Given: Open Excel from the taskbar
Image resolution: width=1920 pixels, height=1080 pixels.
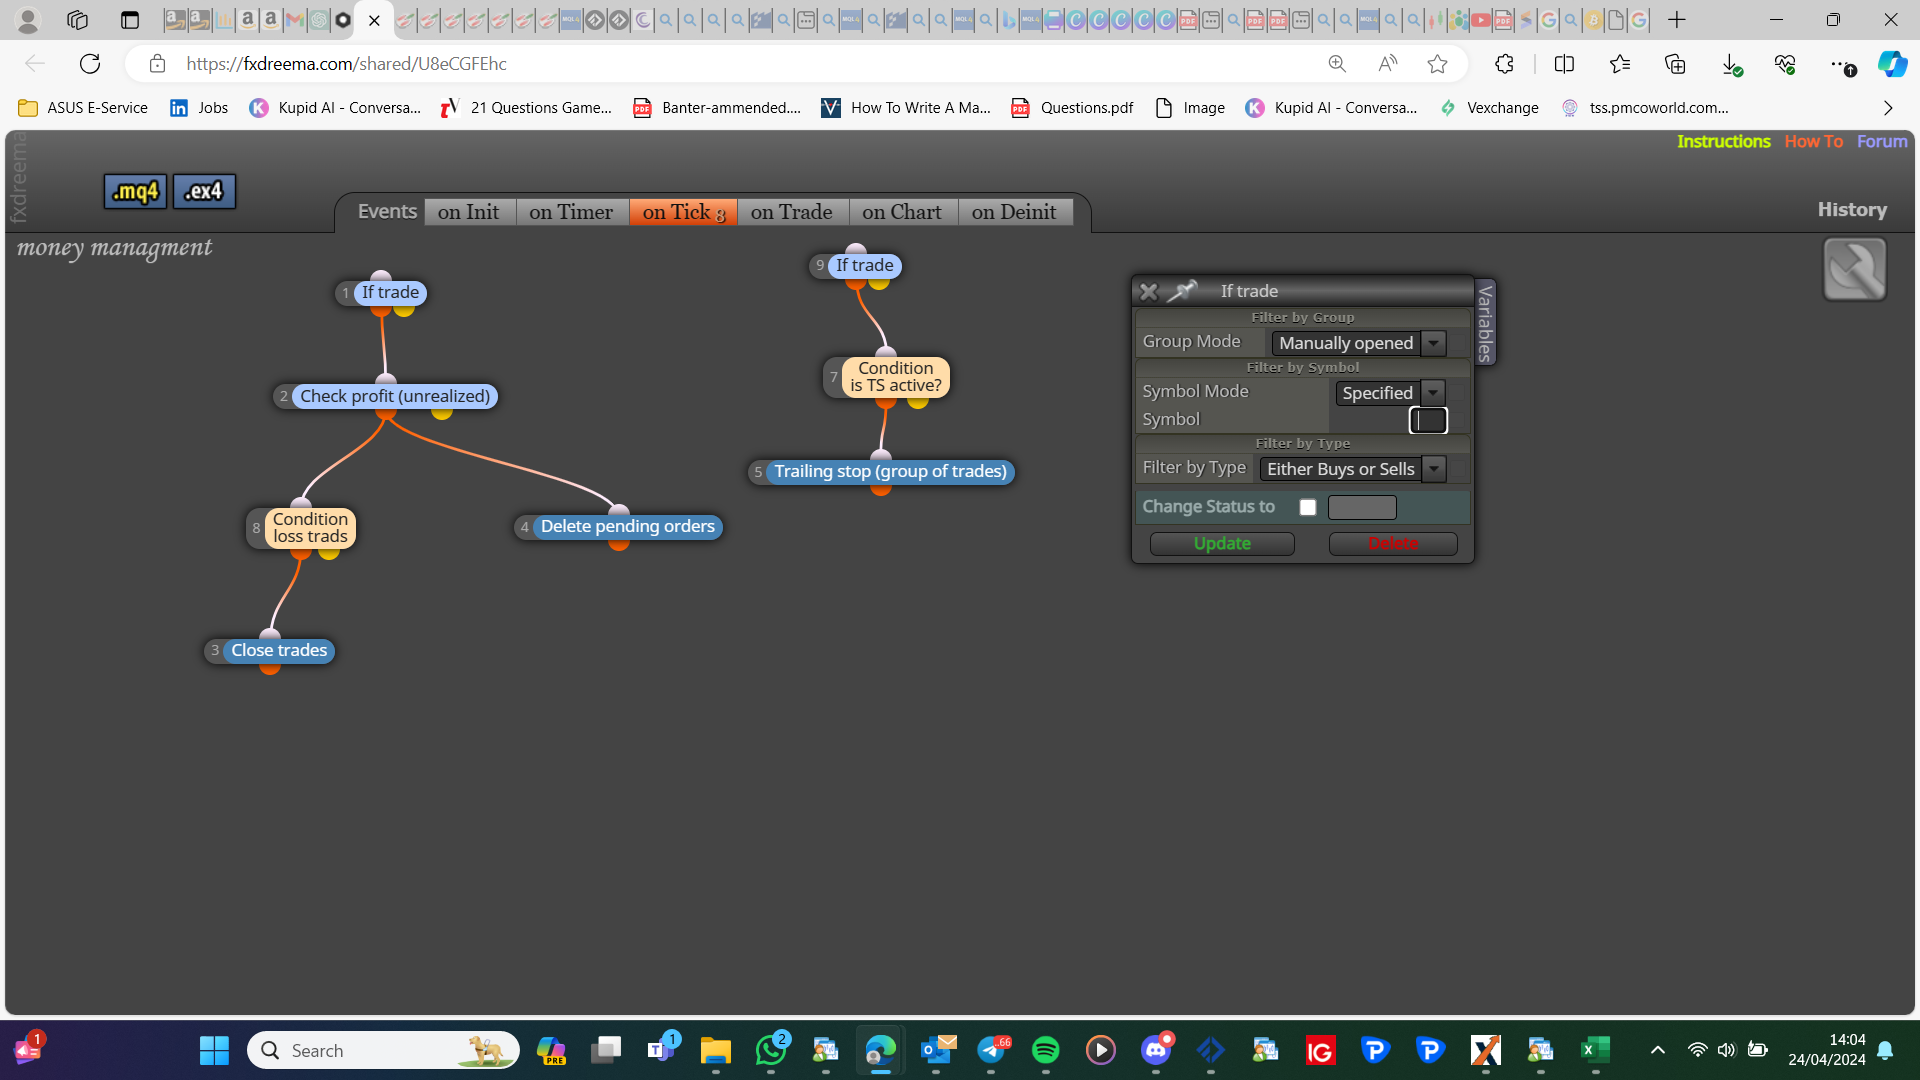Looking at the screenshot, I should click(1595, 1050).
